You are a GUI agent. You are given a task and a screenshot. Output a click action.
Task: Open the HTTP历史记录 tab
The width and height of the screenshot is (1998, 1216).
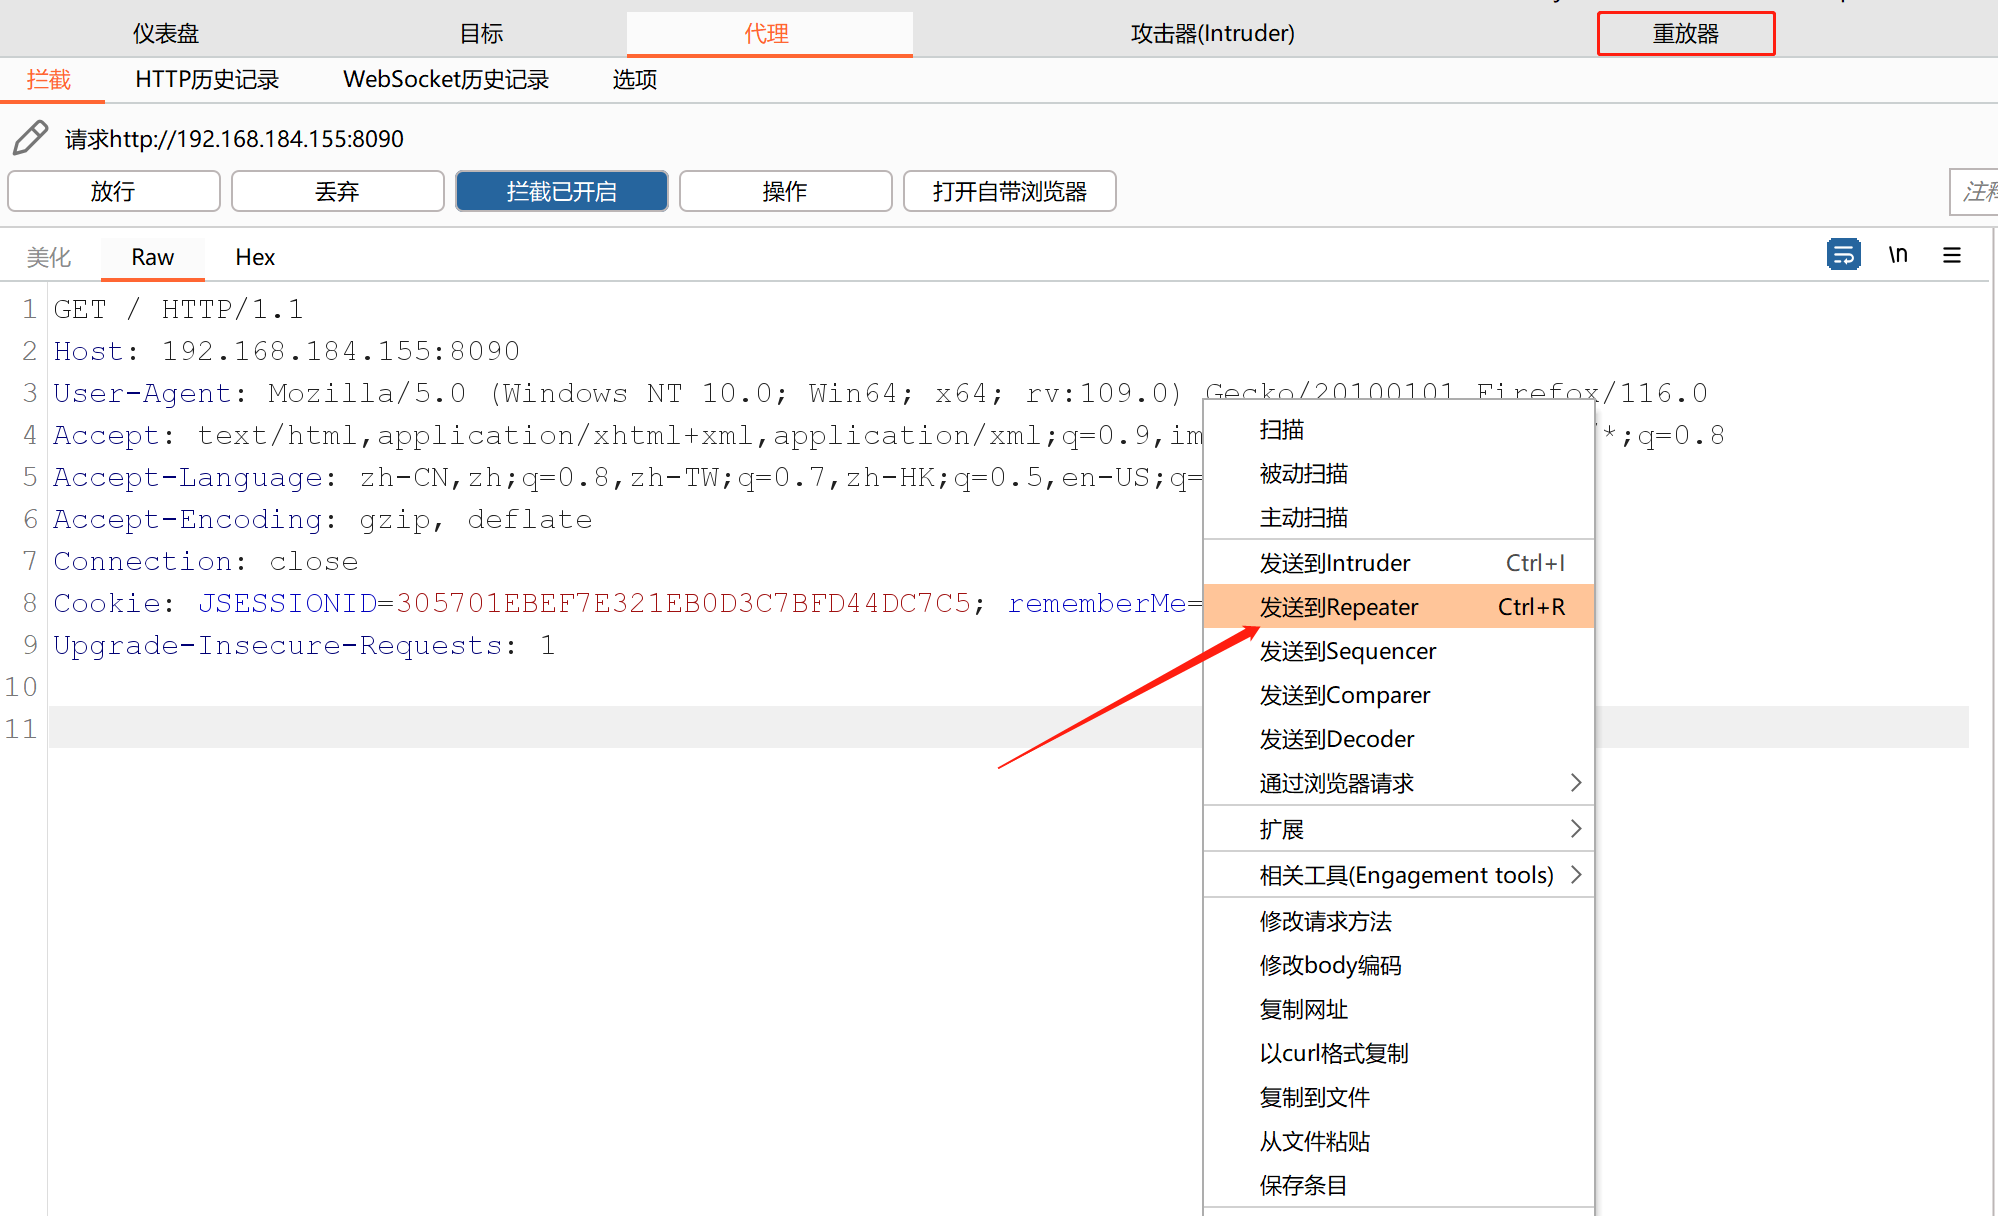207,80
